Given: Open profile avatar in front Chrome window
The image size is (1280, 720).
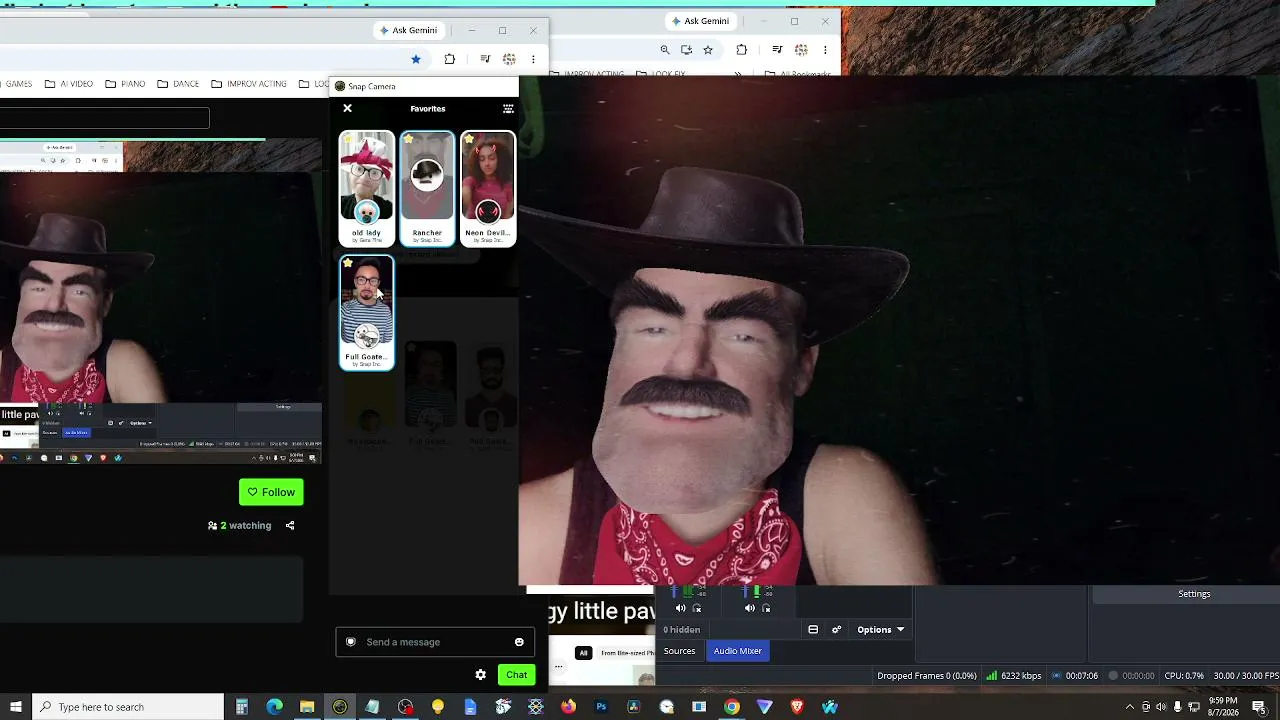Looking at the screenshot, I should (x=509, y=59).
